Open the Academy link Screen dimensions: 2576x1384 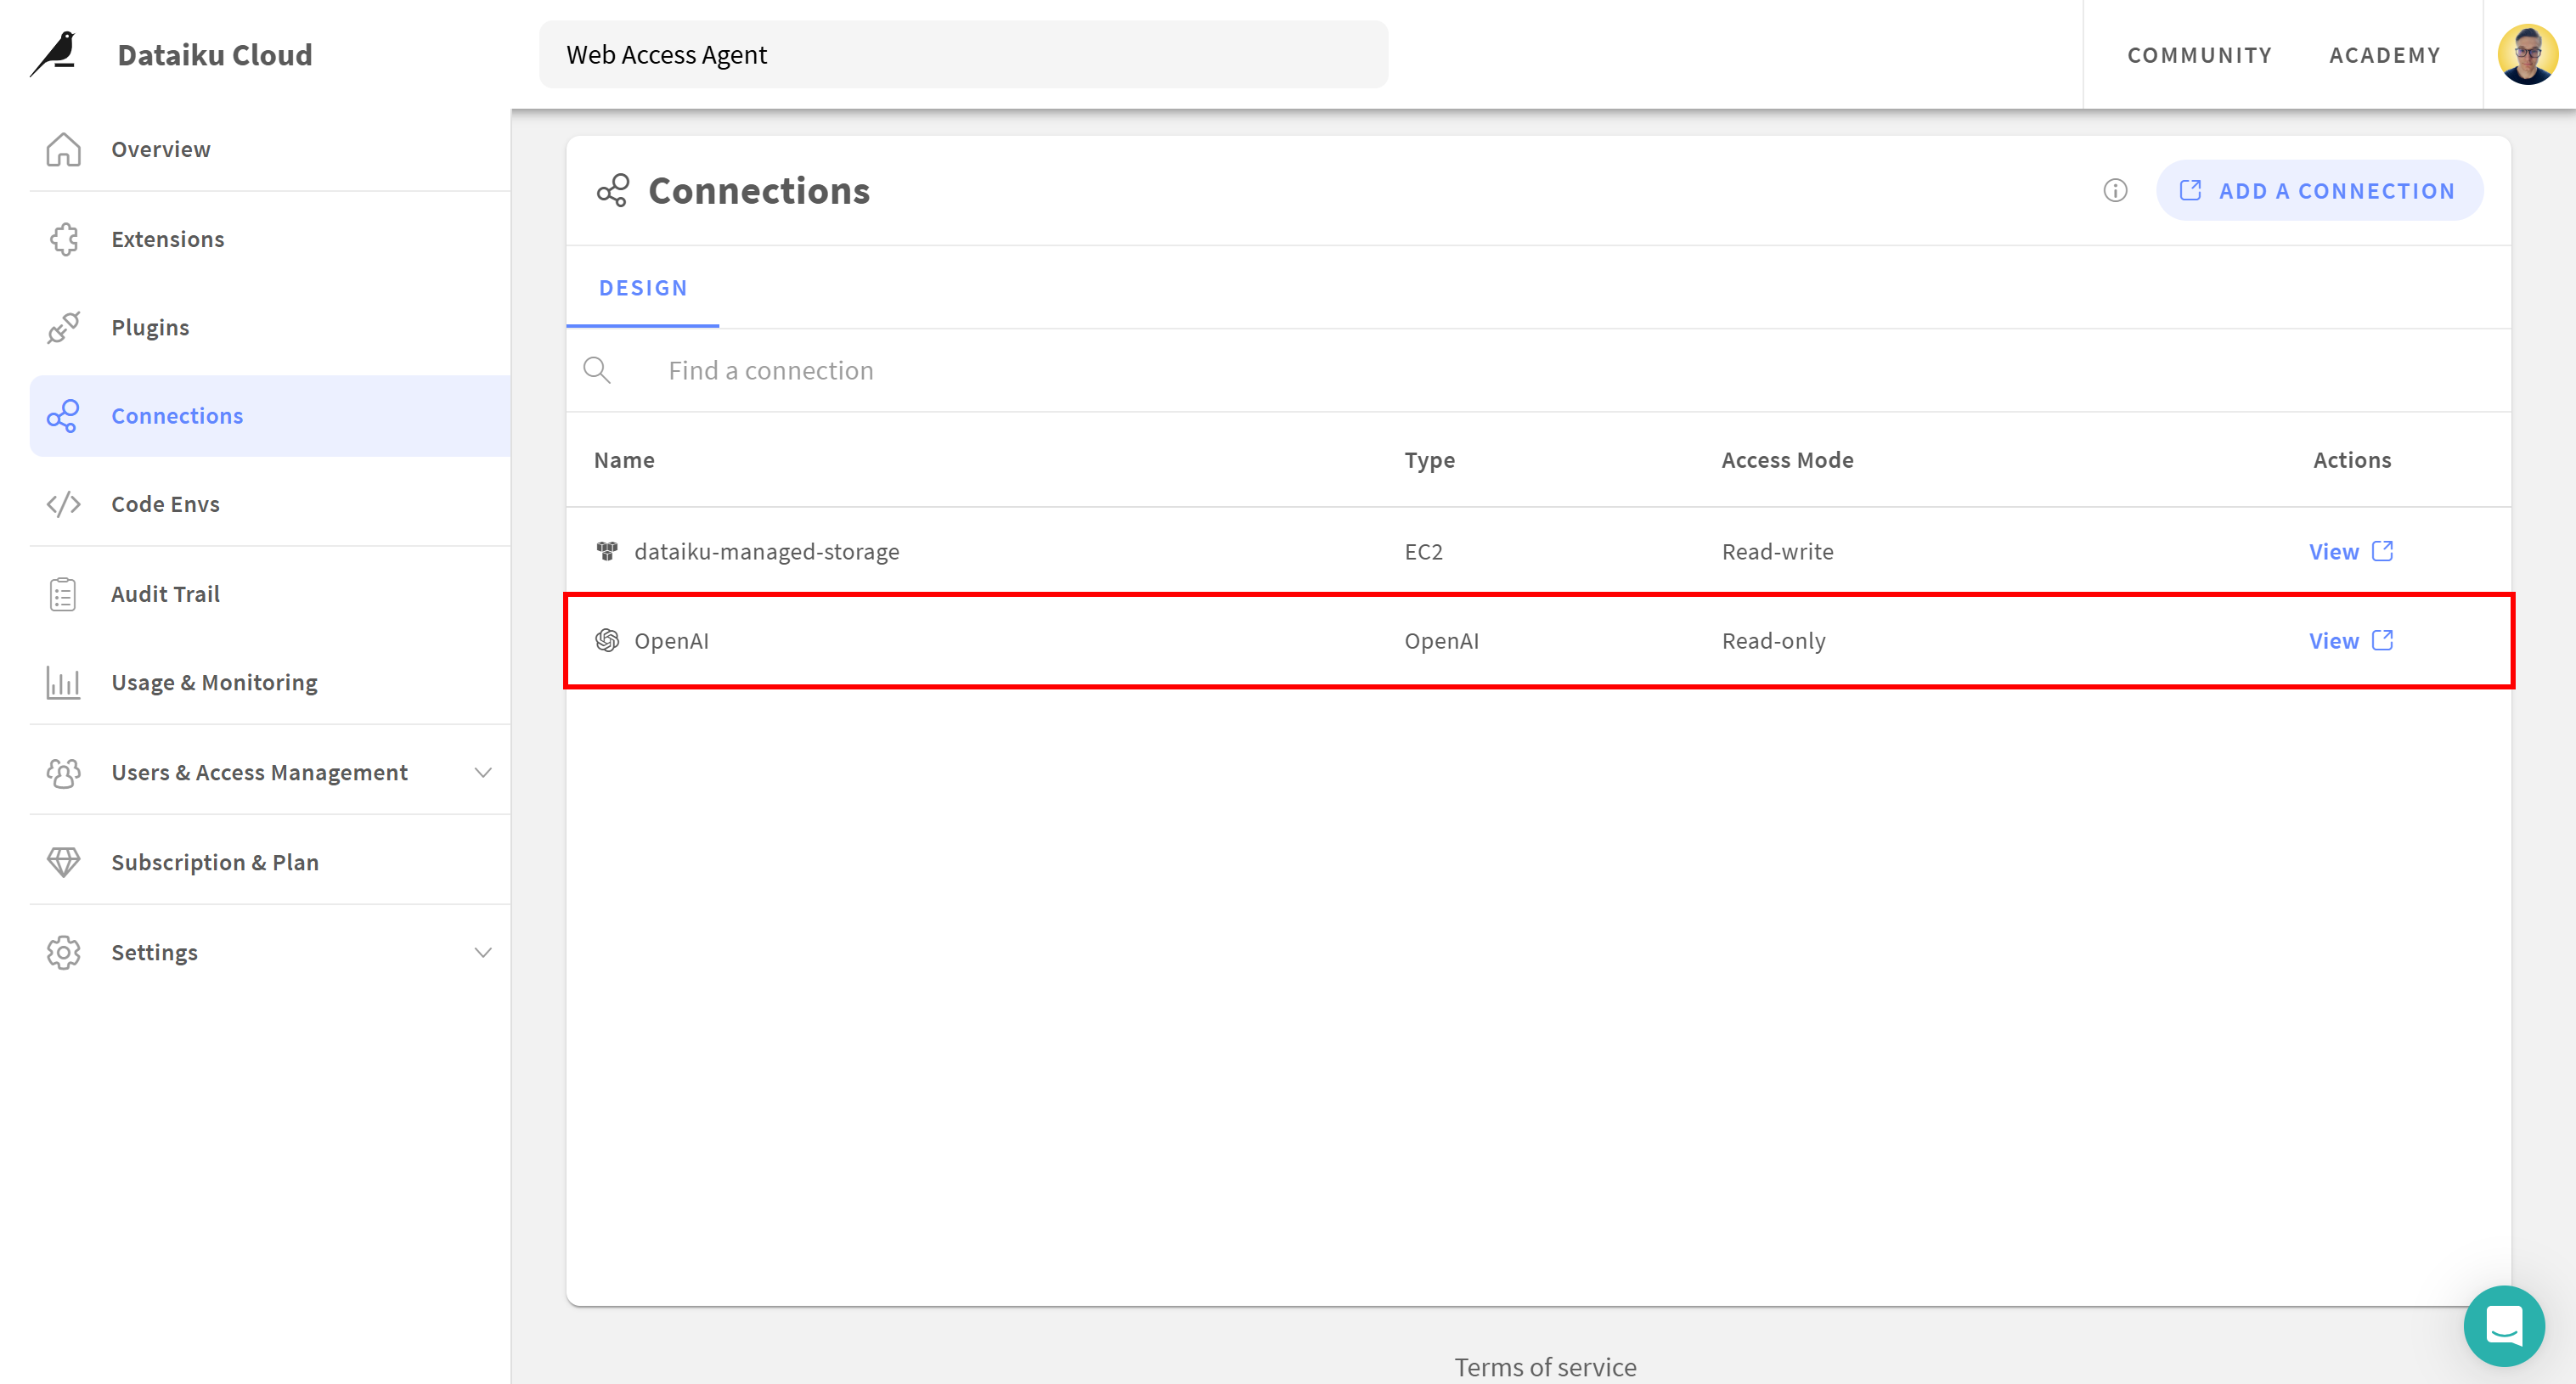pyautogui.click(x=2385, y=55)
